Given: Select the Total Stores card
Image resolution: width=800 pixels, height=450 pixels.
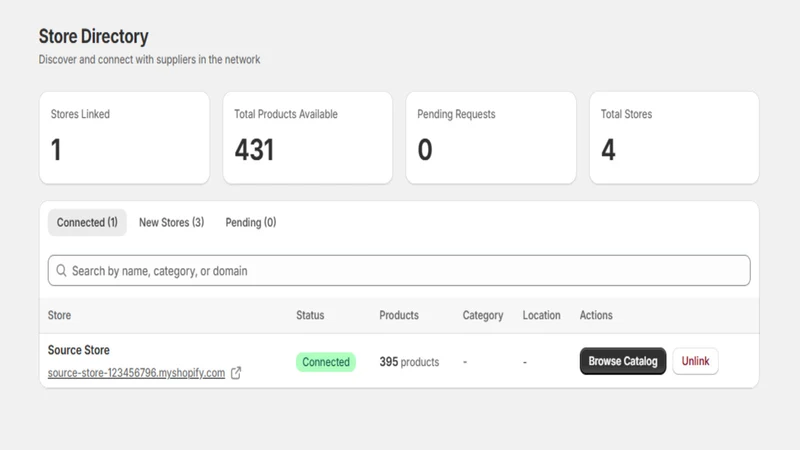Looking at the screenshot, I should point(674,138).
